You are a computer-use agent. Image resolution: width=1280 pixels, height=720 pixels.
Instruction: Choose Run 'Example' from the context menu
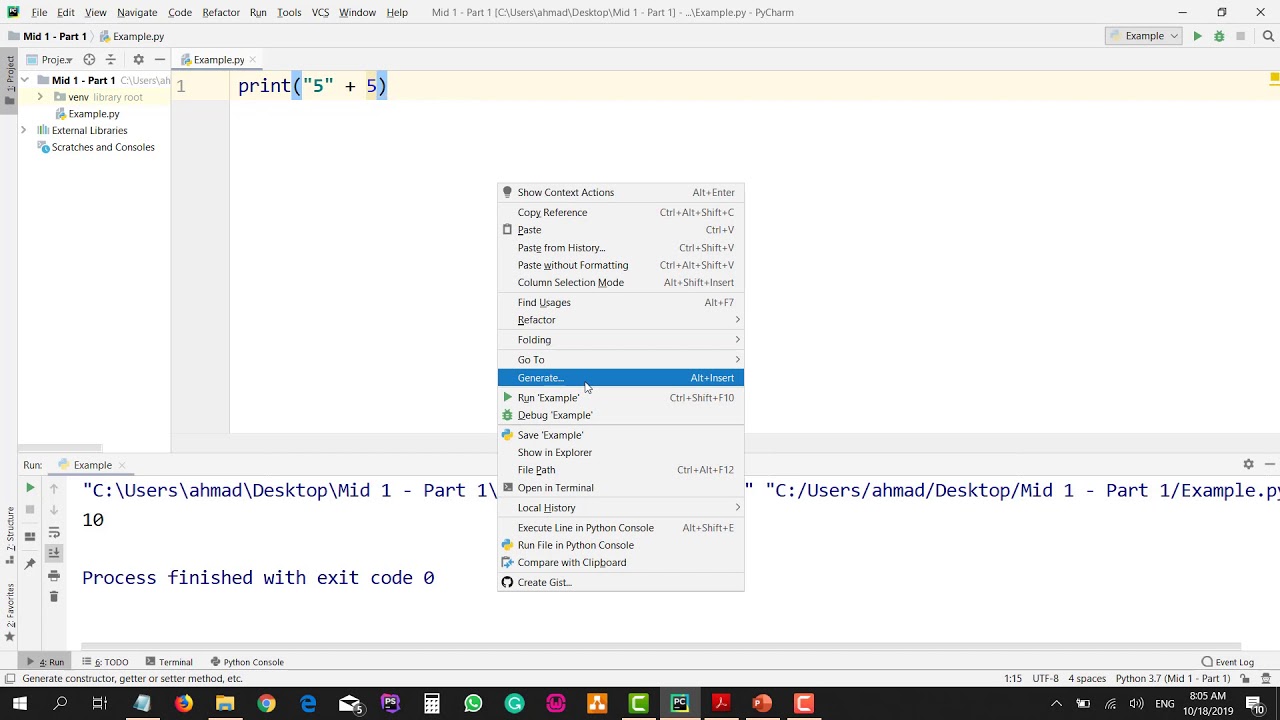(x=621, y=398)
